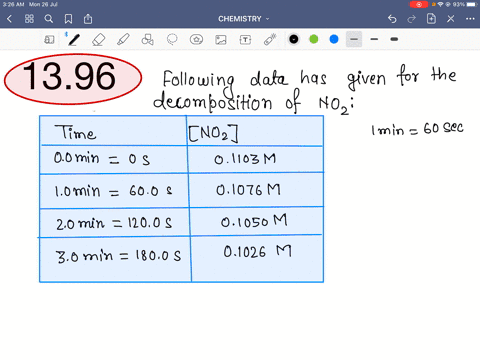Select the Laser pointer tool
Image resolution: width=480 pixels, height=360 pixels.
click(270, 40)
